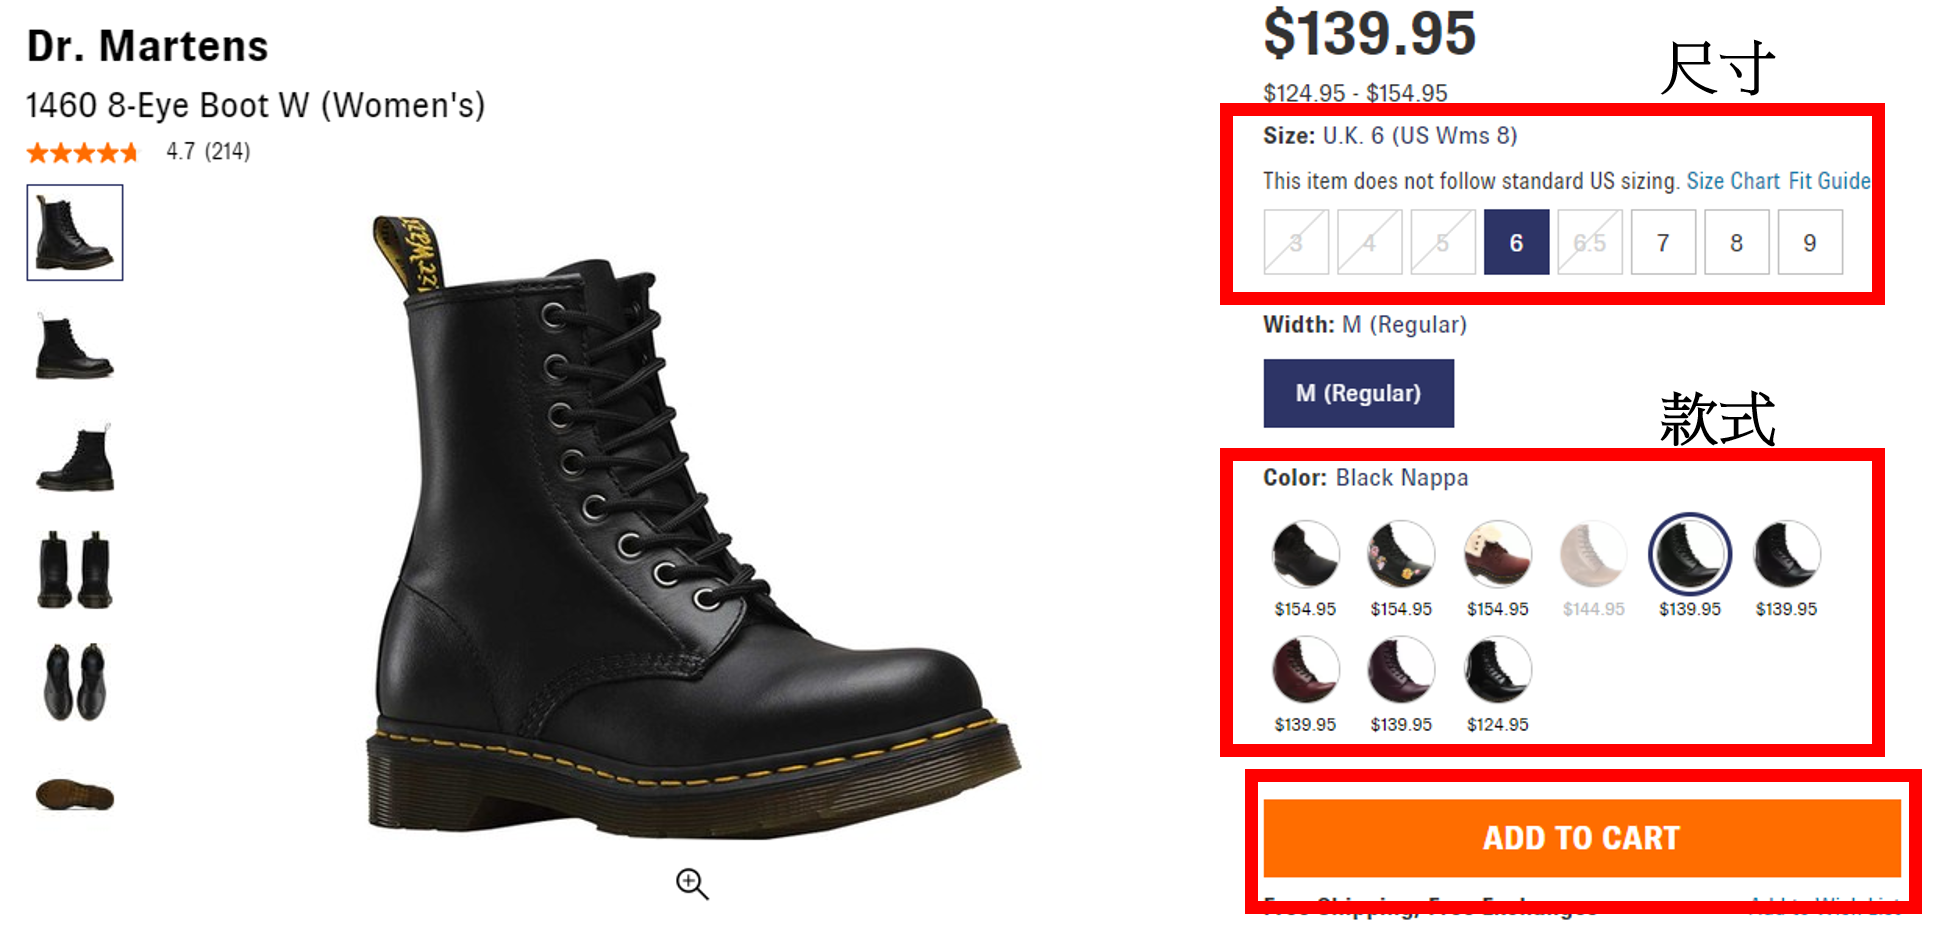Select size 7

[x=1663, y=243]
